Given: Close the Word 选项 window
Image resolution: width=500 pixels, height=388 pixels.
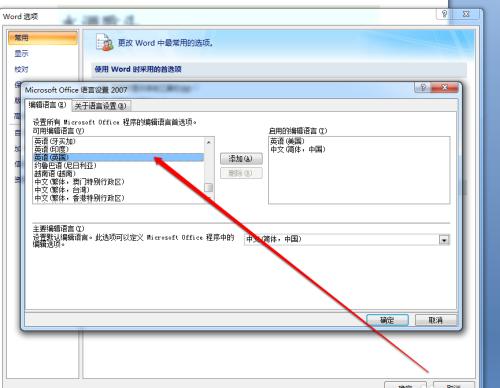Looking at the screenshot, I should coord(466,14).
